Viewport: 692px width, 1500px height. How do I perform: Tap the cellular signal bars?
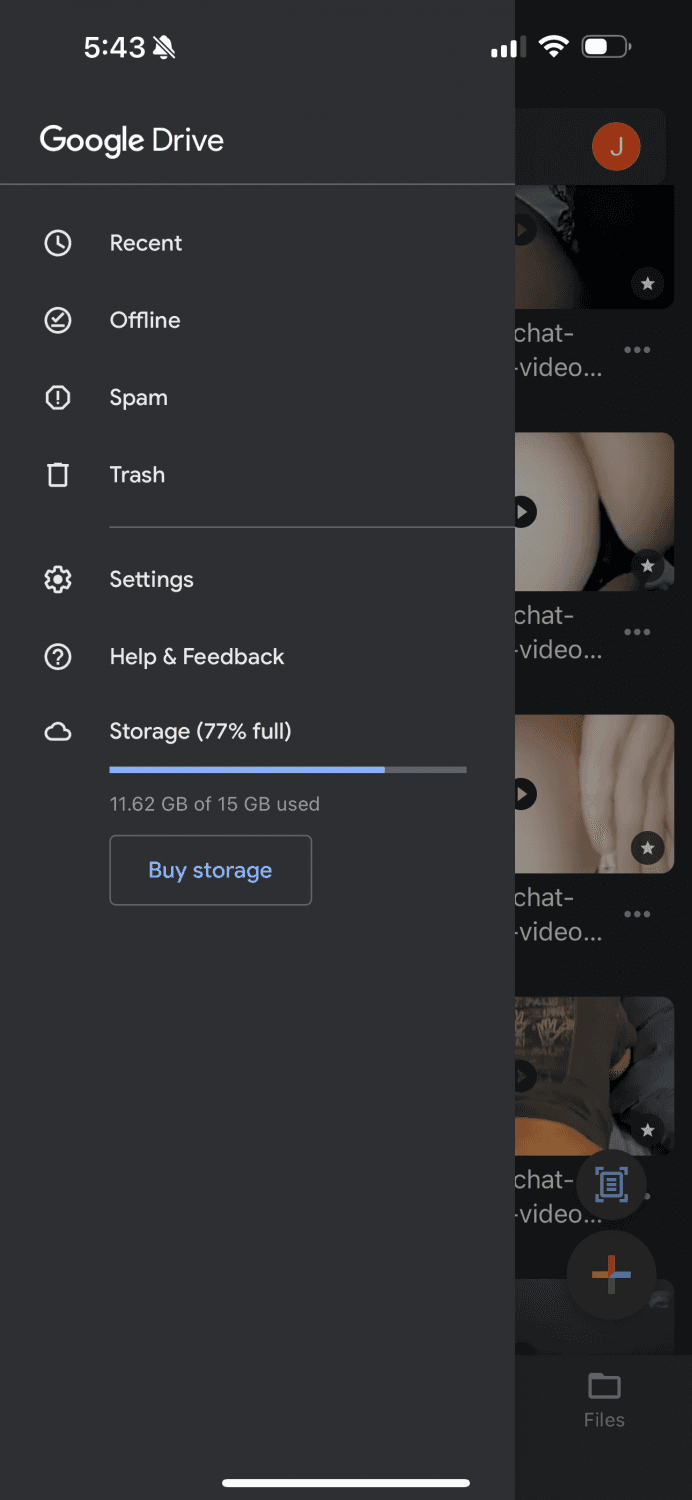[508, 48]
